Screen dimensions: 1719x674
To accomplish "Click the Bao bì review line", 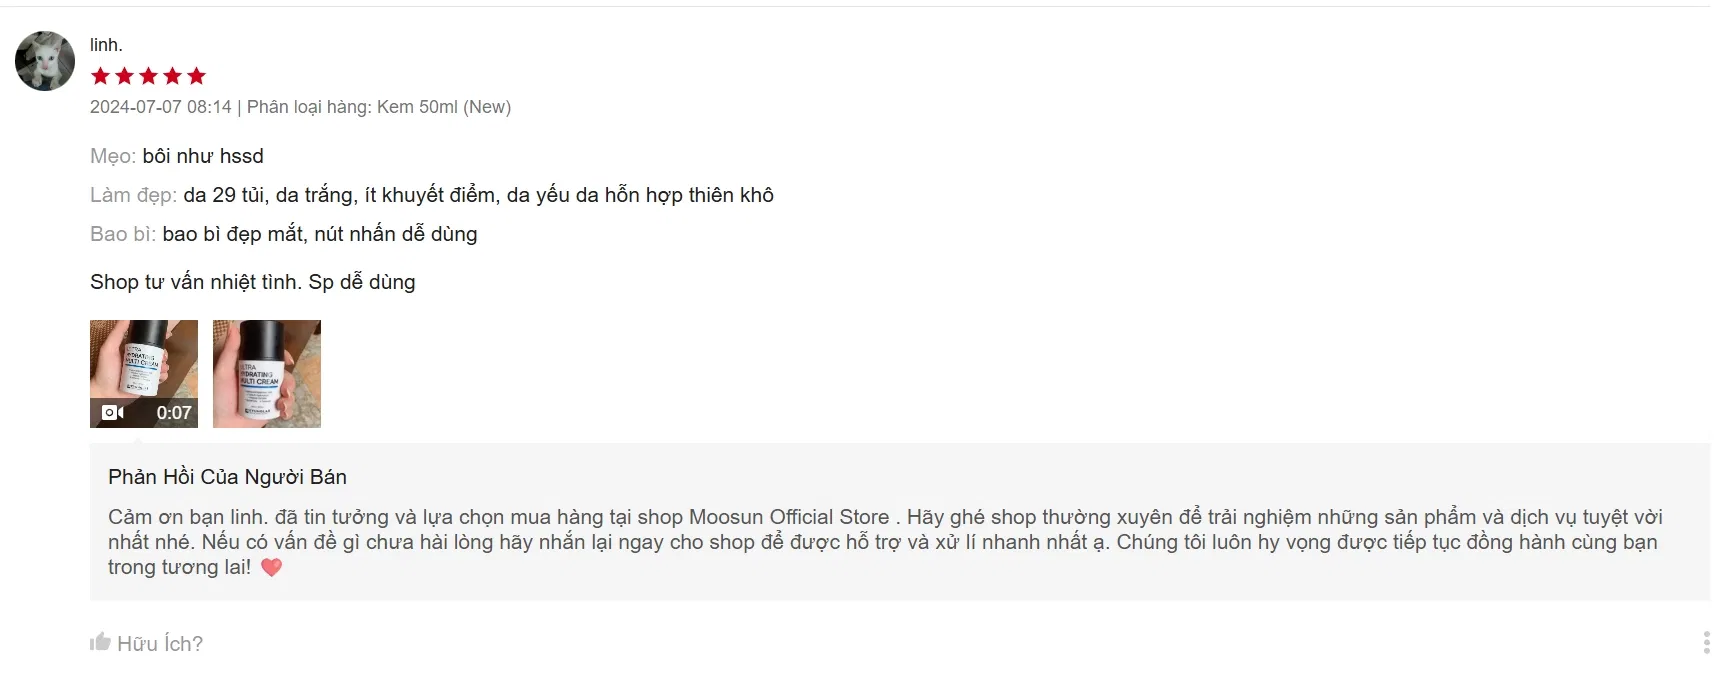I will pos(284,234).
